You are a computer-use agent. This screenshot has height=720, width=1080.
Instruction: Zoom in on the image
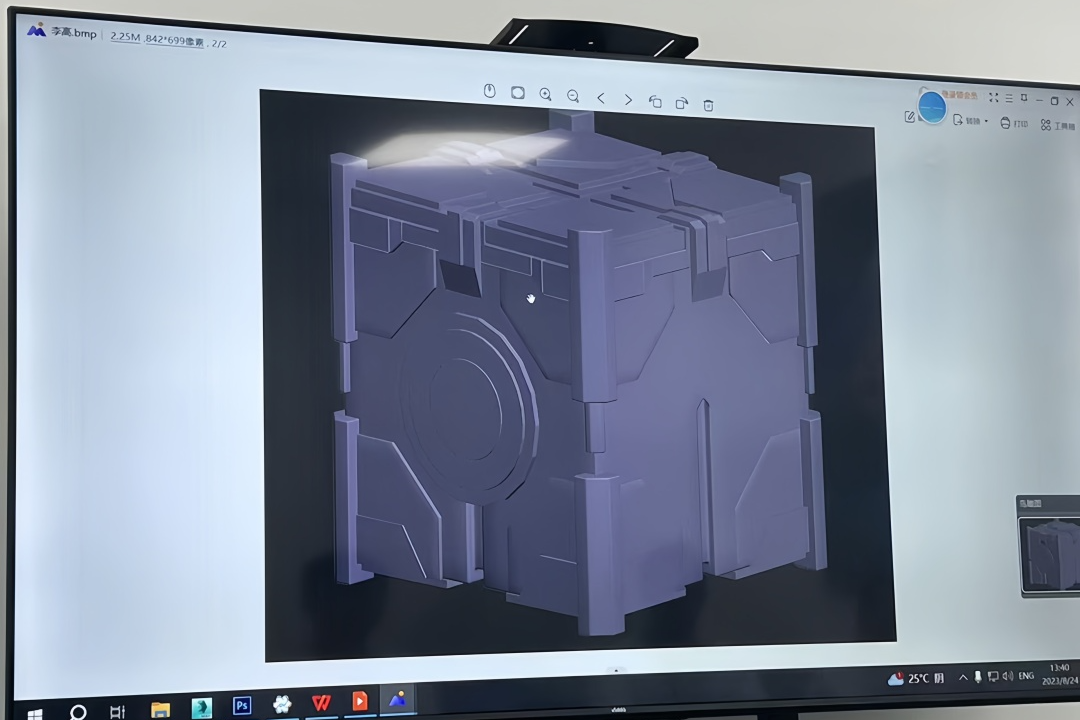click(x=545, y=94)
